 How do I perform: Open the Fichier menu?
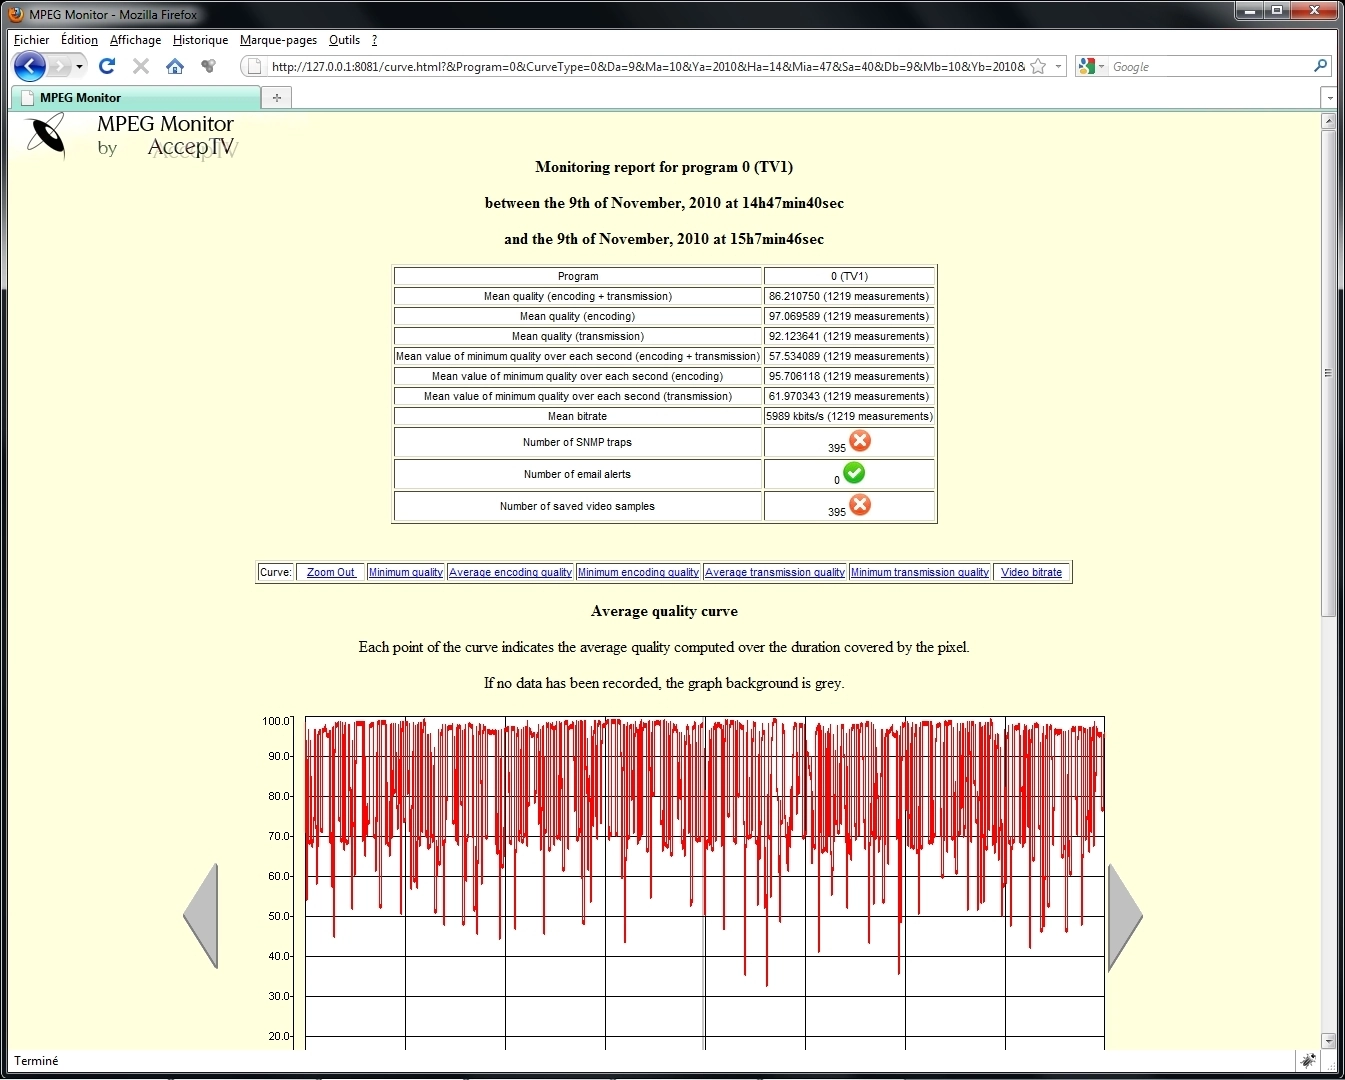(31, 40)
